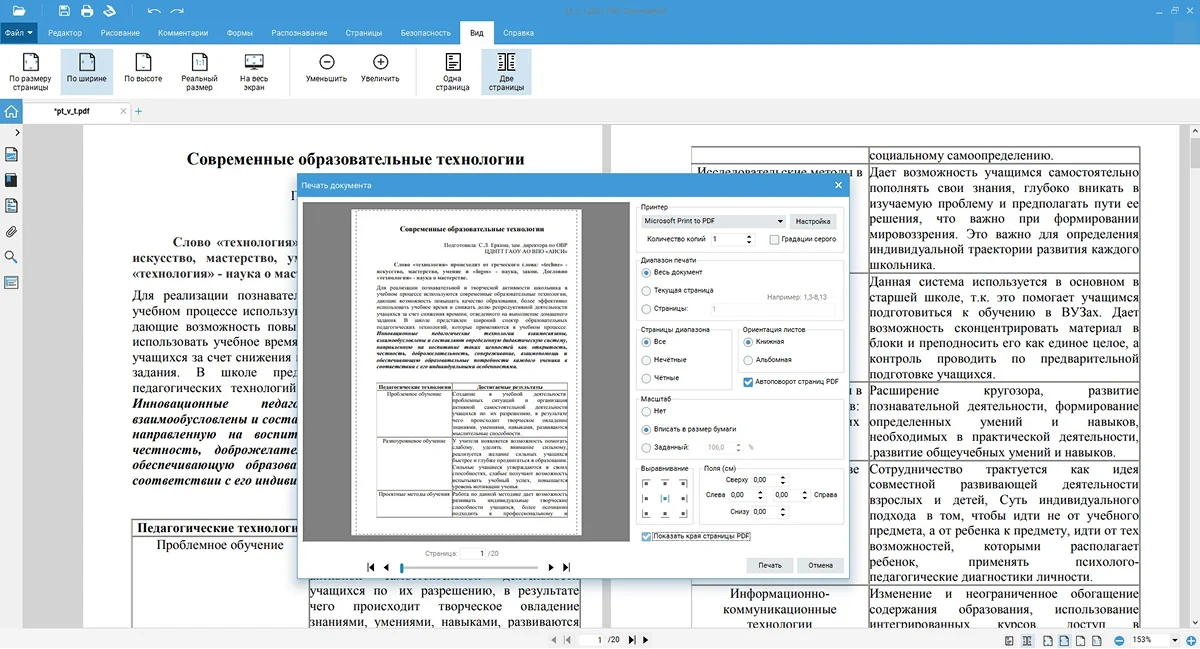The width and height of the screenshot is (1200, 649).
Task: Open the search panel in left sidebar
Action: [x=11, y=257]
